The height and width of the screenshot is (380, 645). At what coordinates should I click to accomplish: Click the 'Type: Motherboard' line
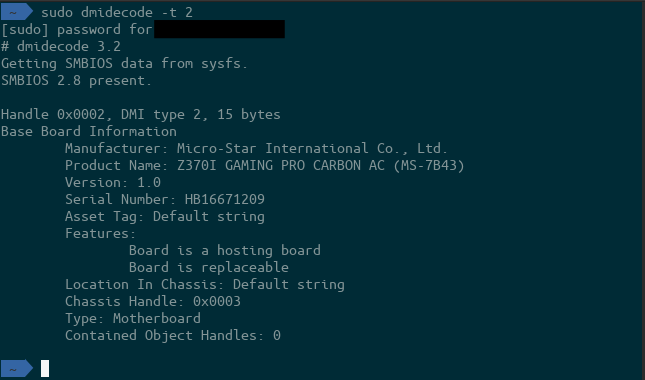tap(133, 319)
